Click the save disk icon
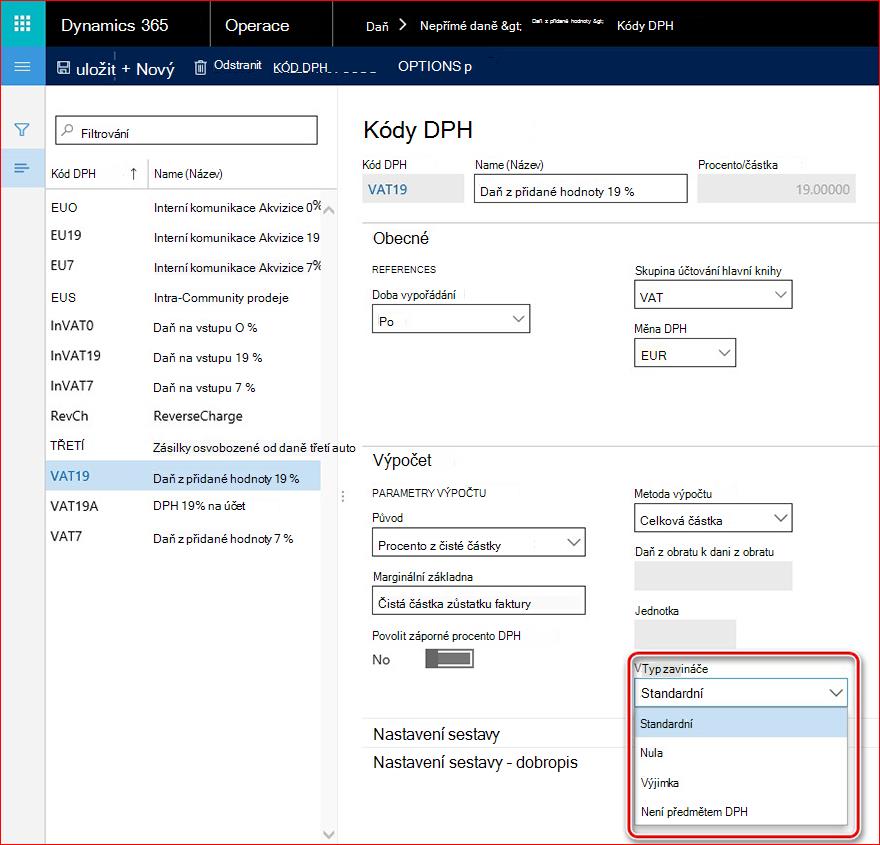This screenshot has width=880, height=845. [x=63, y=68]
